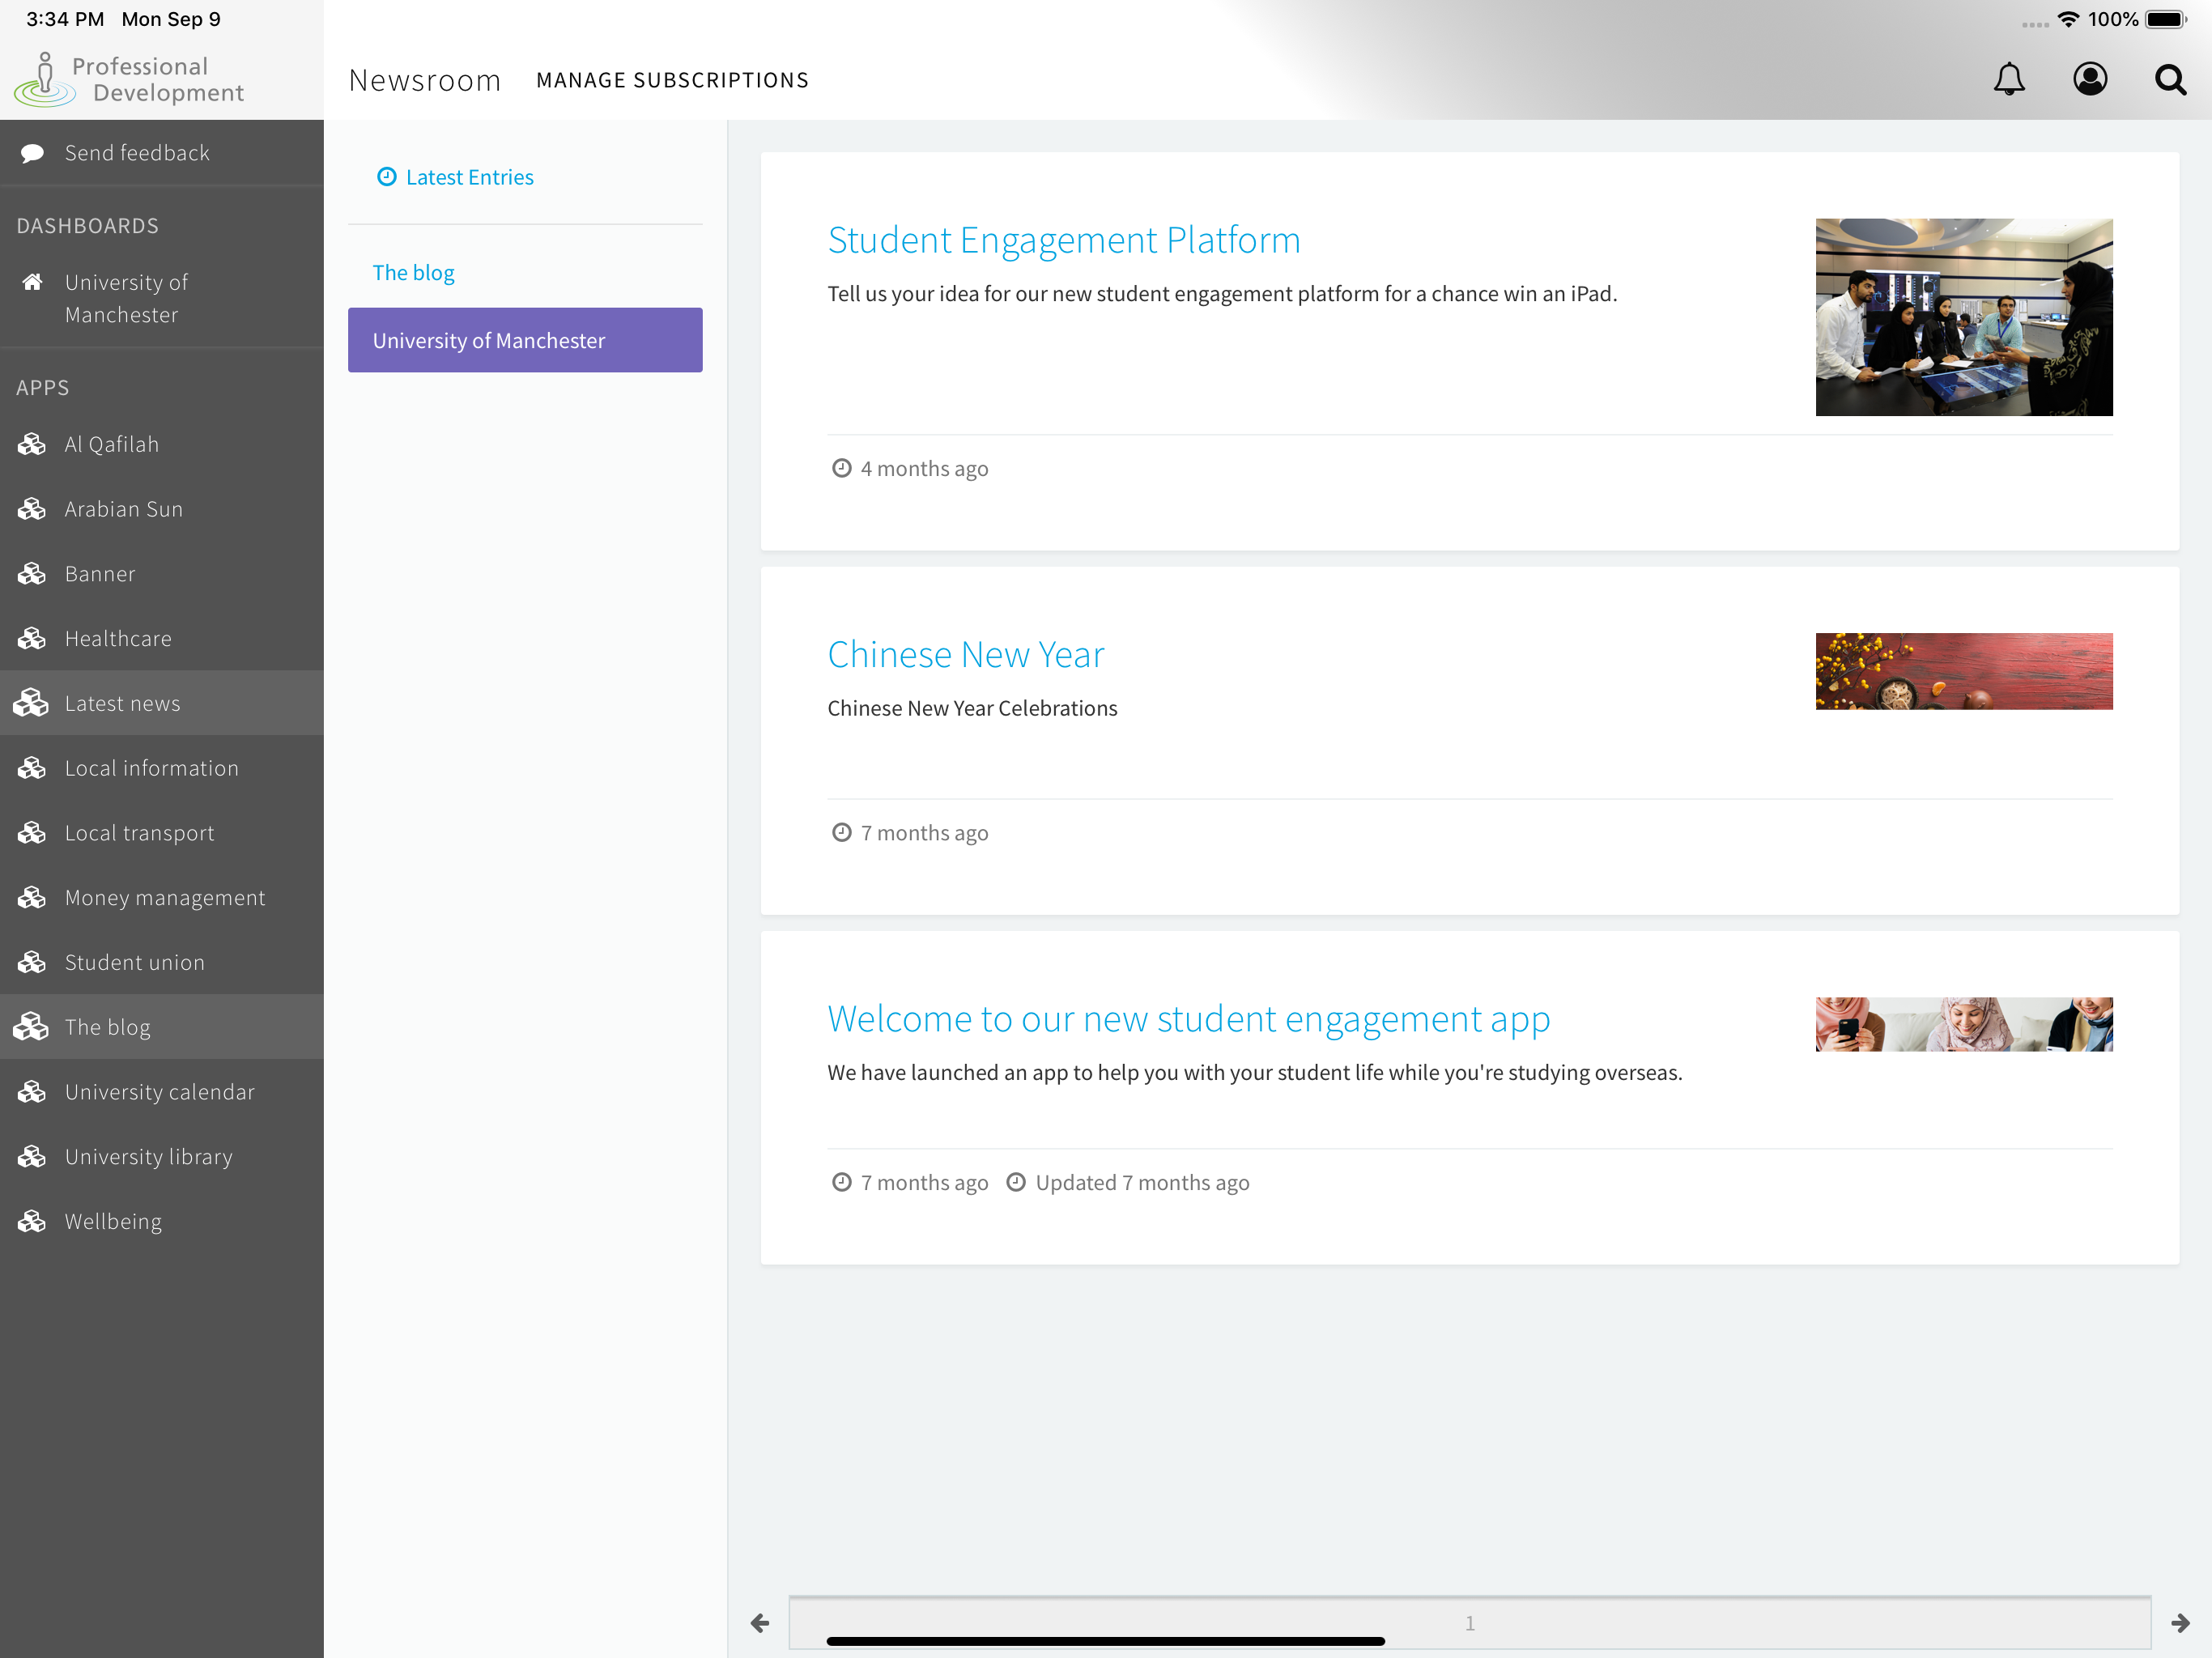The width and height of the screenshot is (2212, 1658).
Task: Click the Local information app icon
Action: [32, 768]
